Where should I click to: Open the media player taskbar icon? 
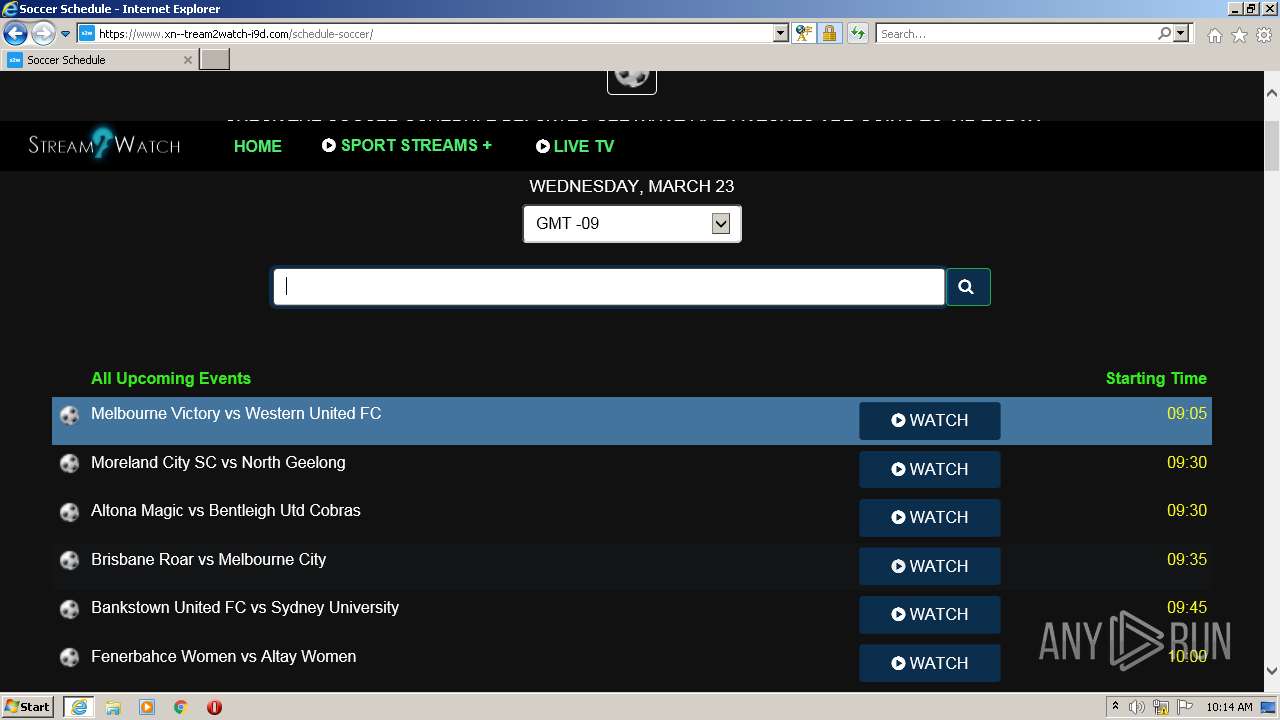coord(147,707)
